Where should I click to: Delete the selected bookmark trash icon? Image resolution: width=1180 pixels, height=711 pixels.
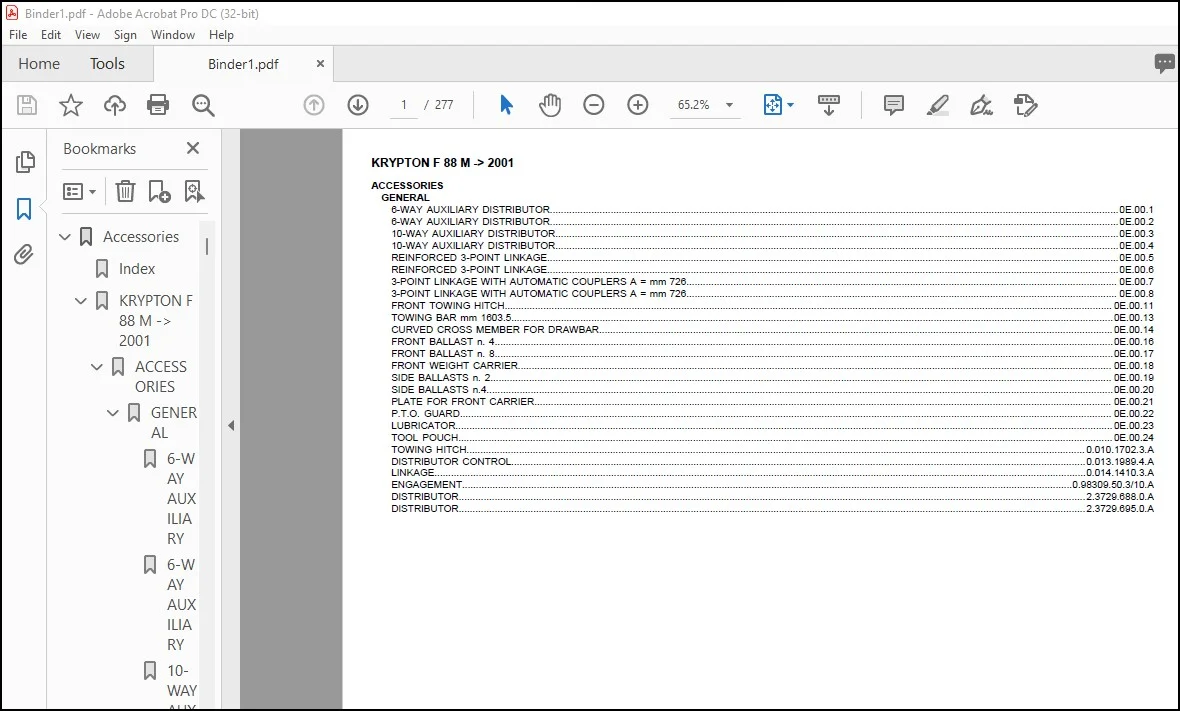point(125,191)
